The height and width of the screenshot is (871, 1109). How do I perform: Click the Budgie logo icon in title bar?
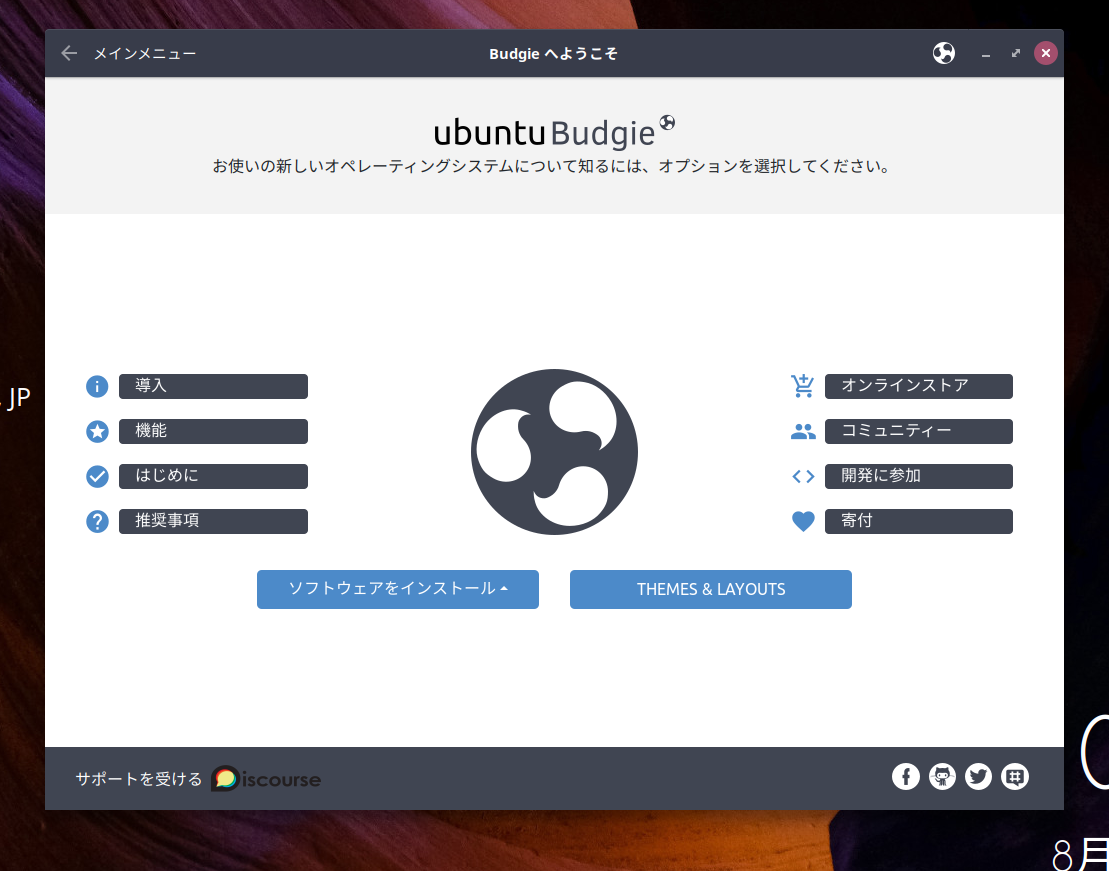point(943,53)
